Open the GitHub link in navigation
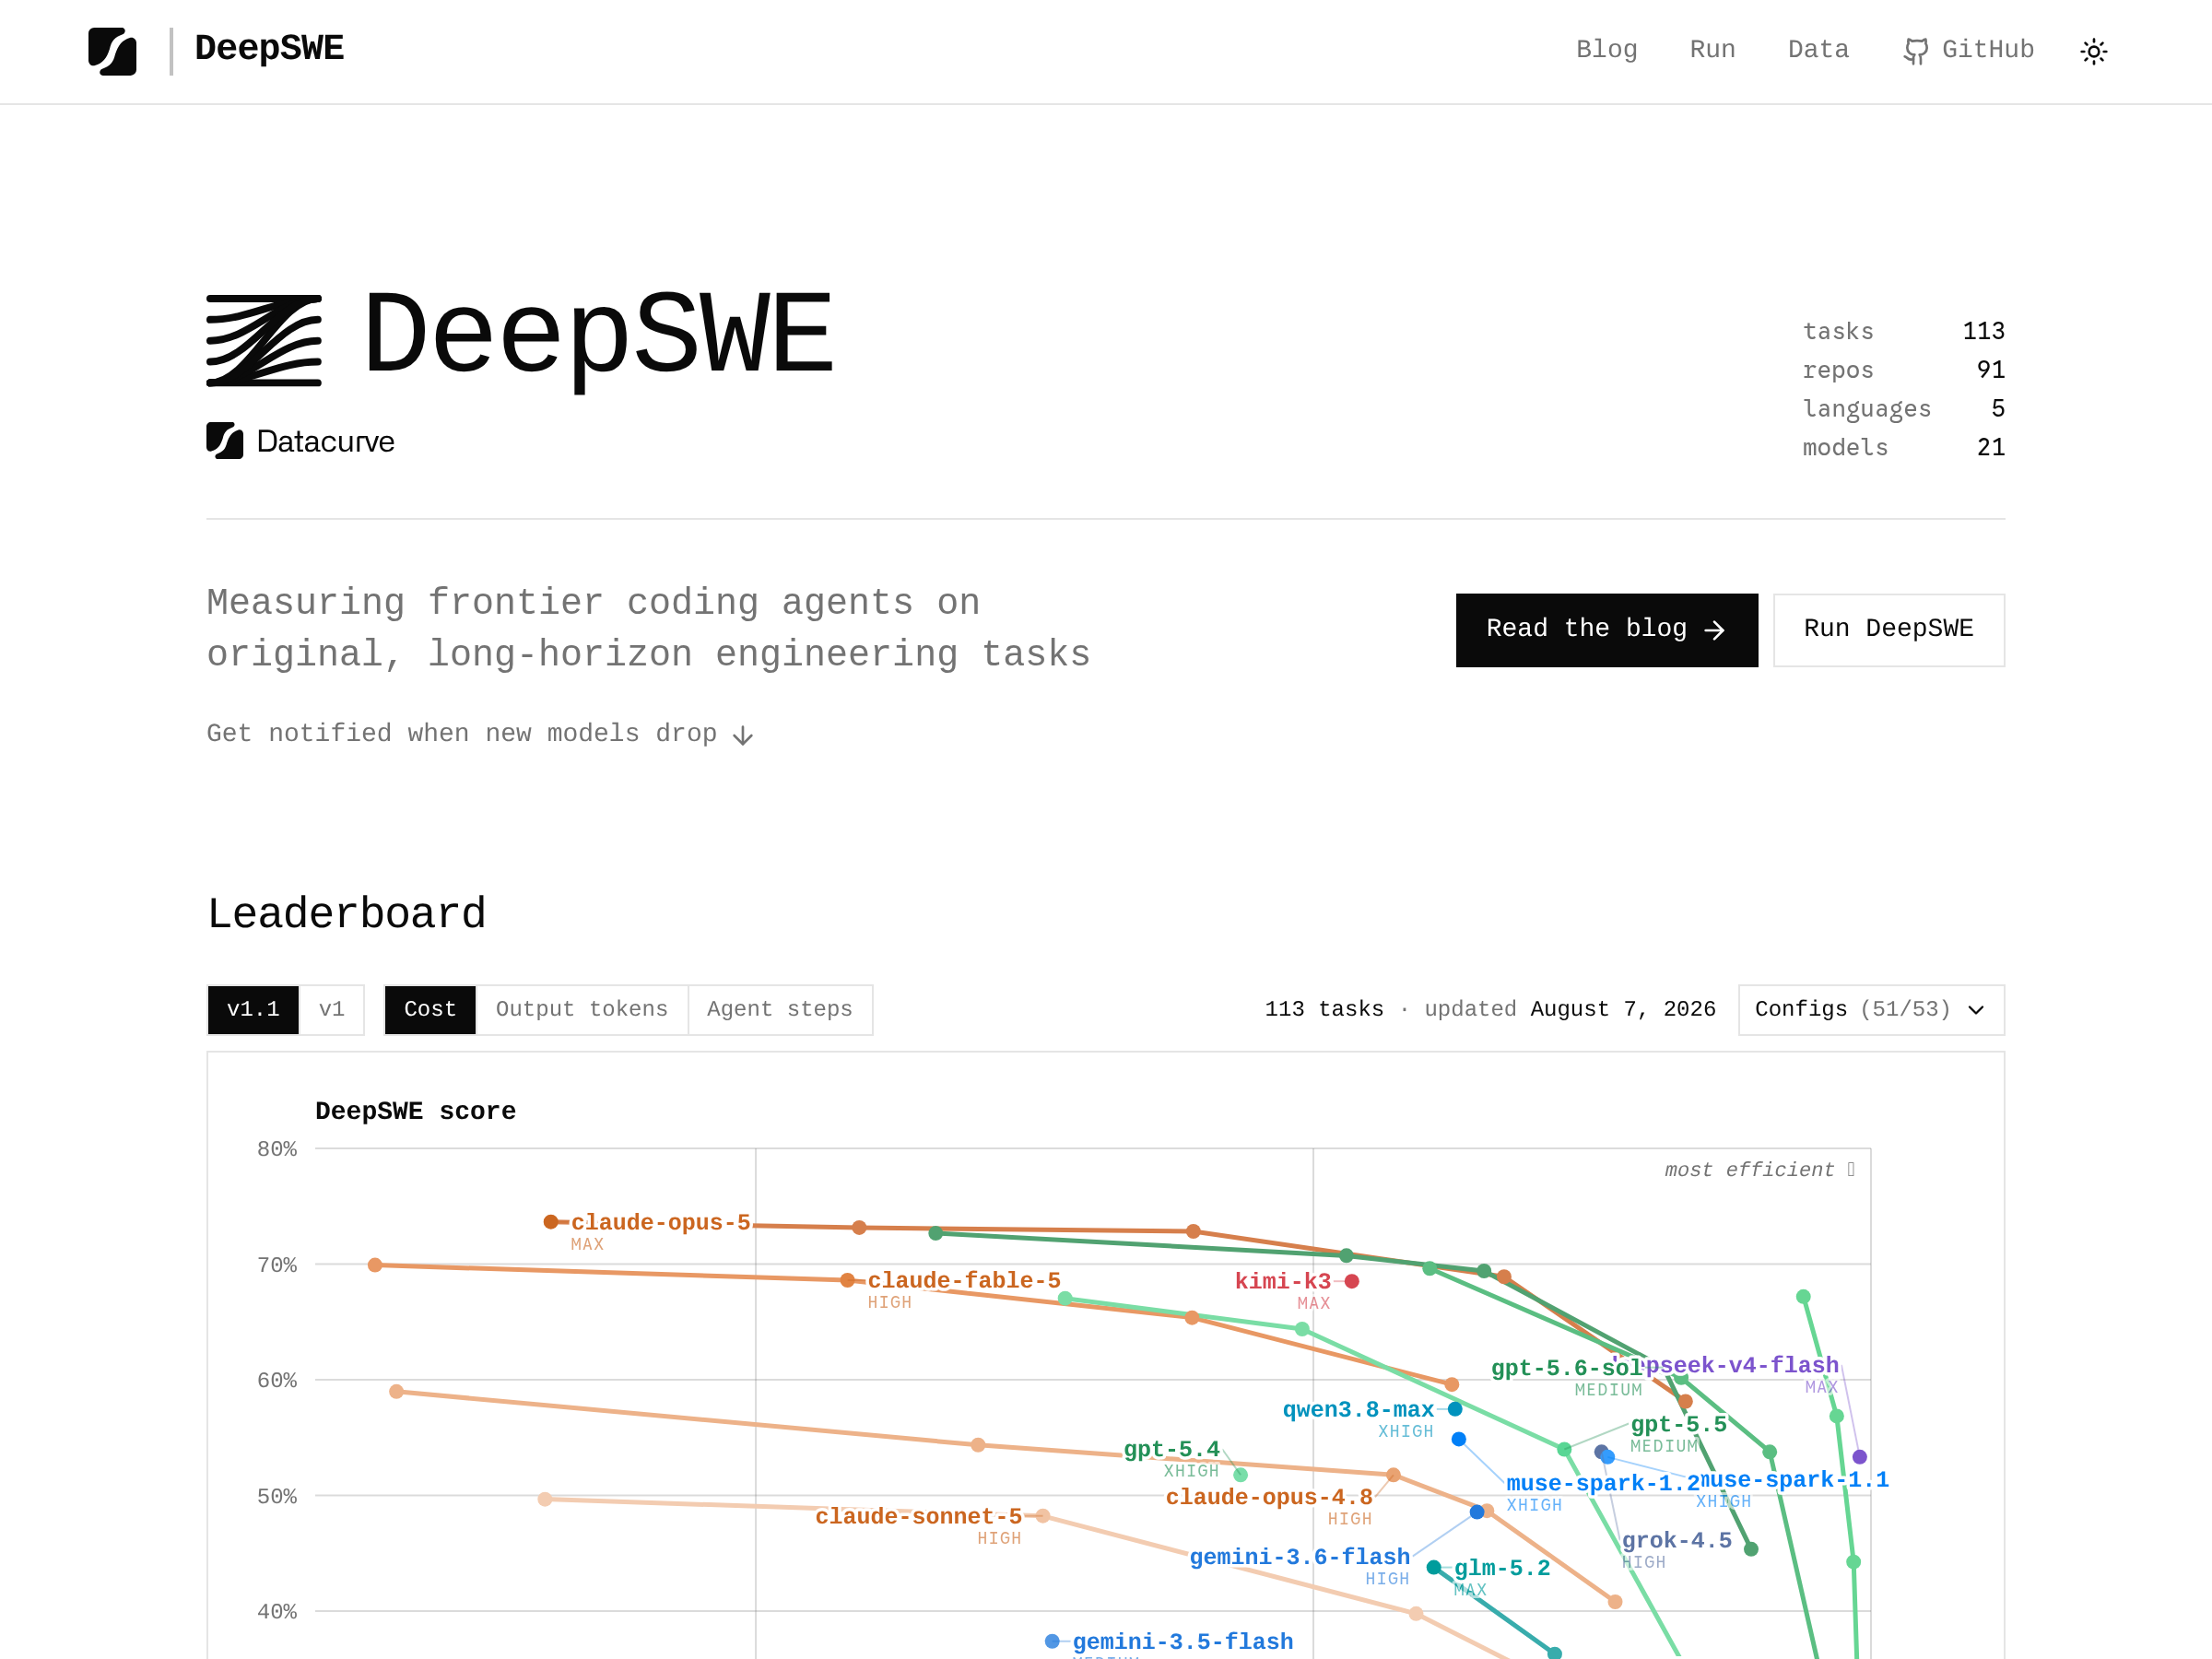This screenshot has height=1659, width=2212. tap(1968, 50)
